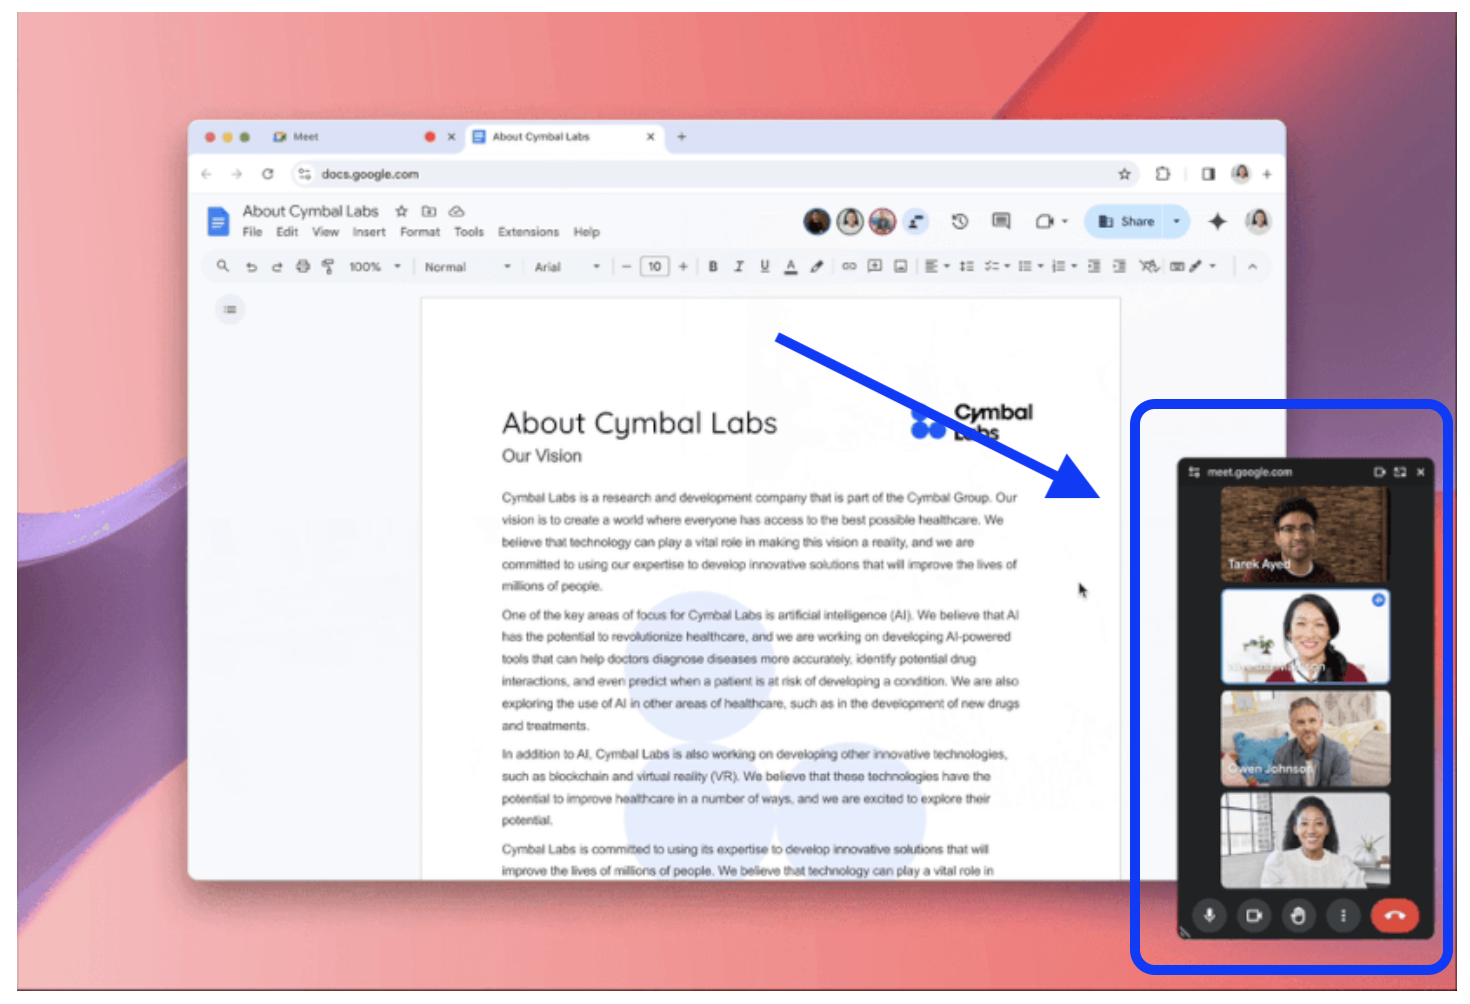Open the checklist dropdown
This screenshot has width=1470, height=1004.
pos(998,266)
